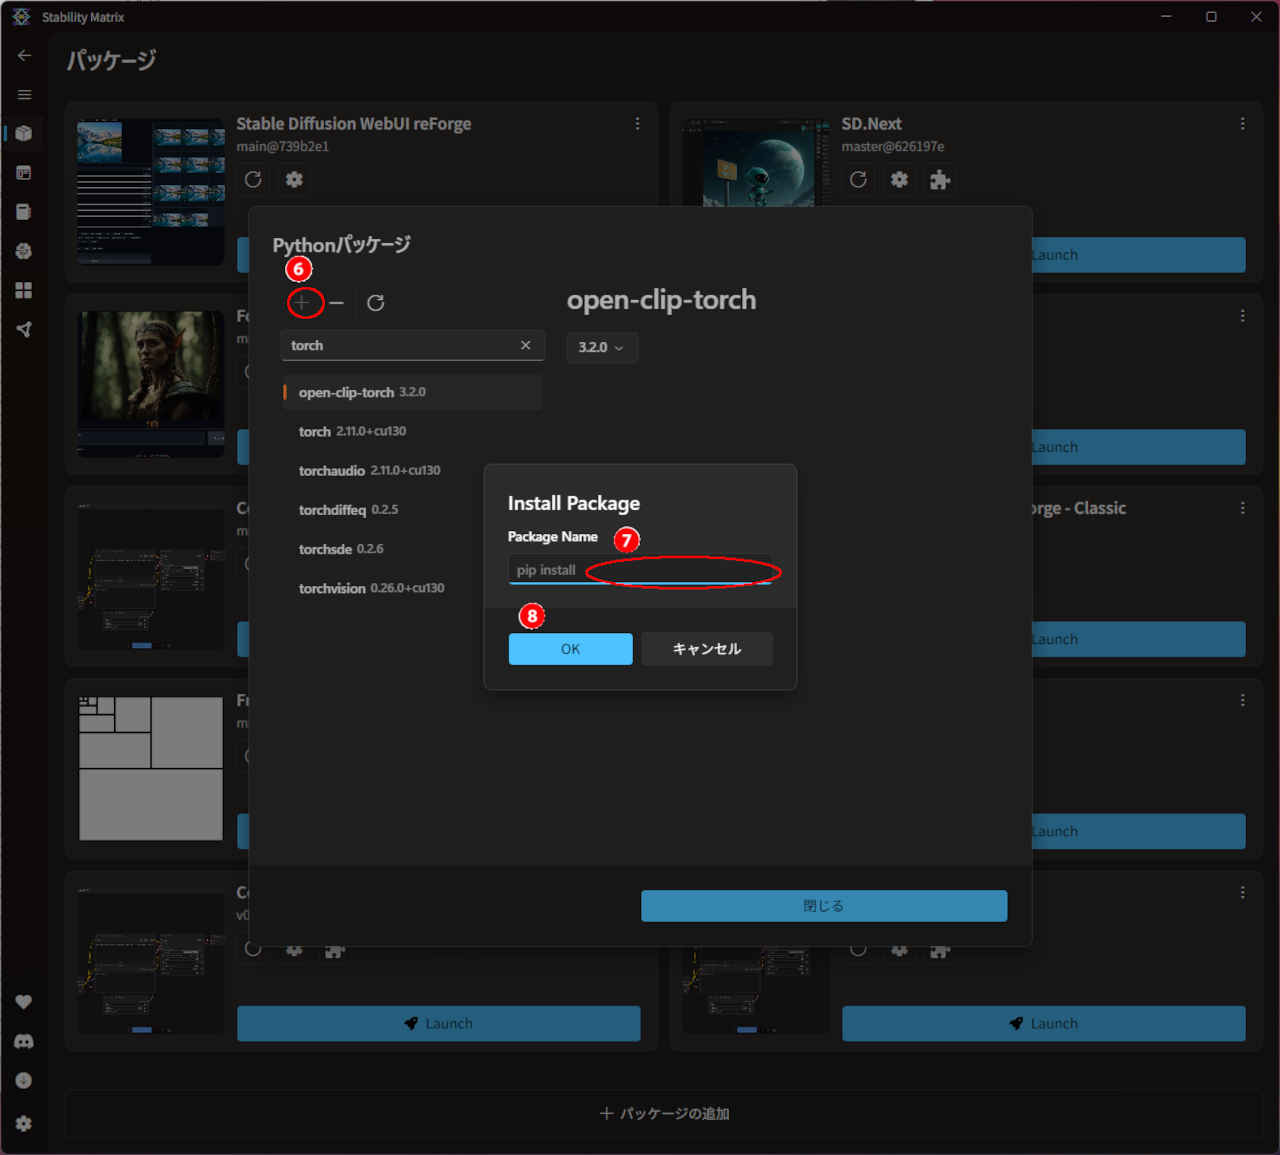Open three-dot menu for the Classic card

(x=1242, y=508)
